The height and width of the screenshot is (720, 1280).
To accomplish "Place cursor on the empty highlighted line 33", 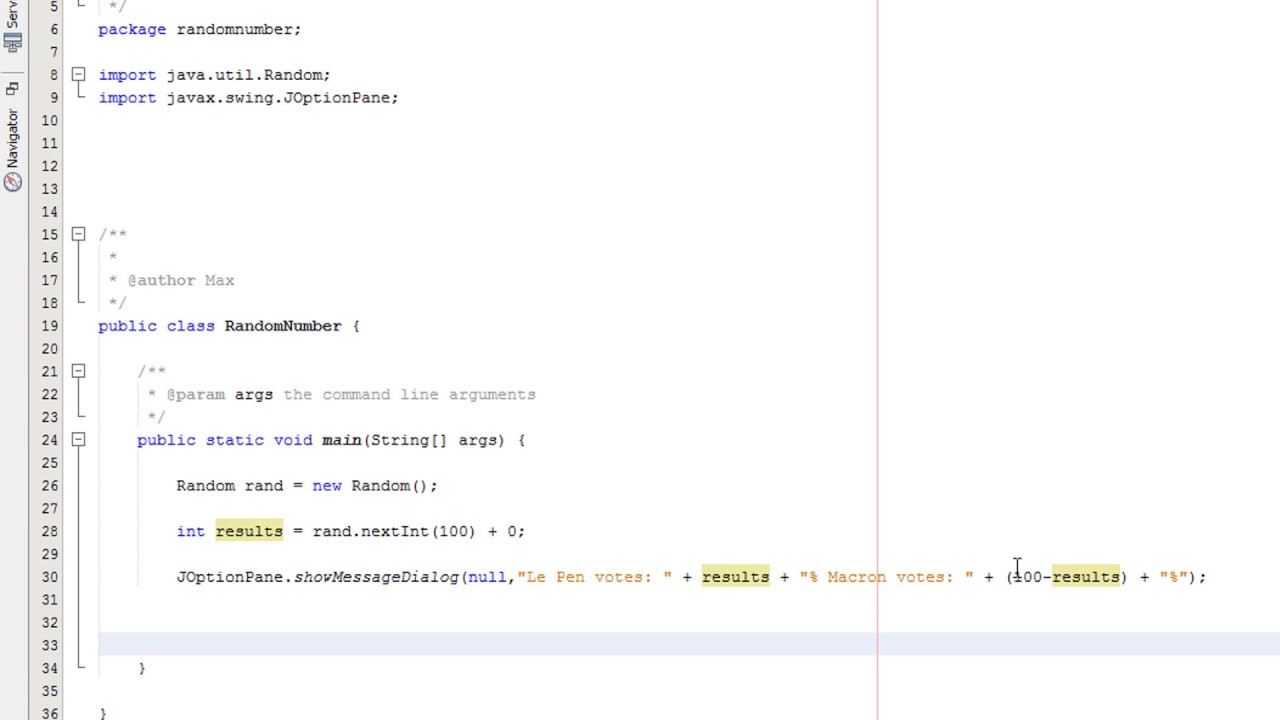I will tap(688, 645).
